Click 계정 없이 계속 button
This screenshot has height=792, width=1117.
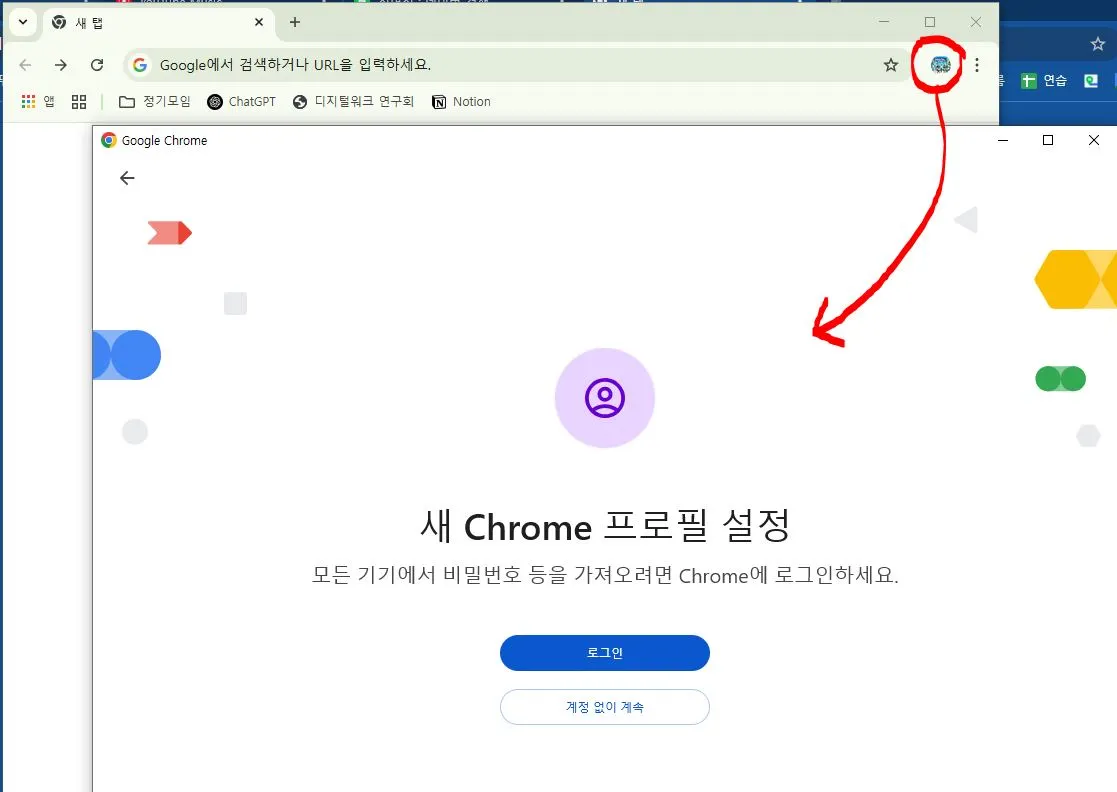[605, 707]
